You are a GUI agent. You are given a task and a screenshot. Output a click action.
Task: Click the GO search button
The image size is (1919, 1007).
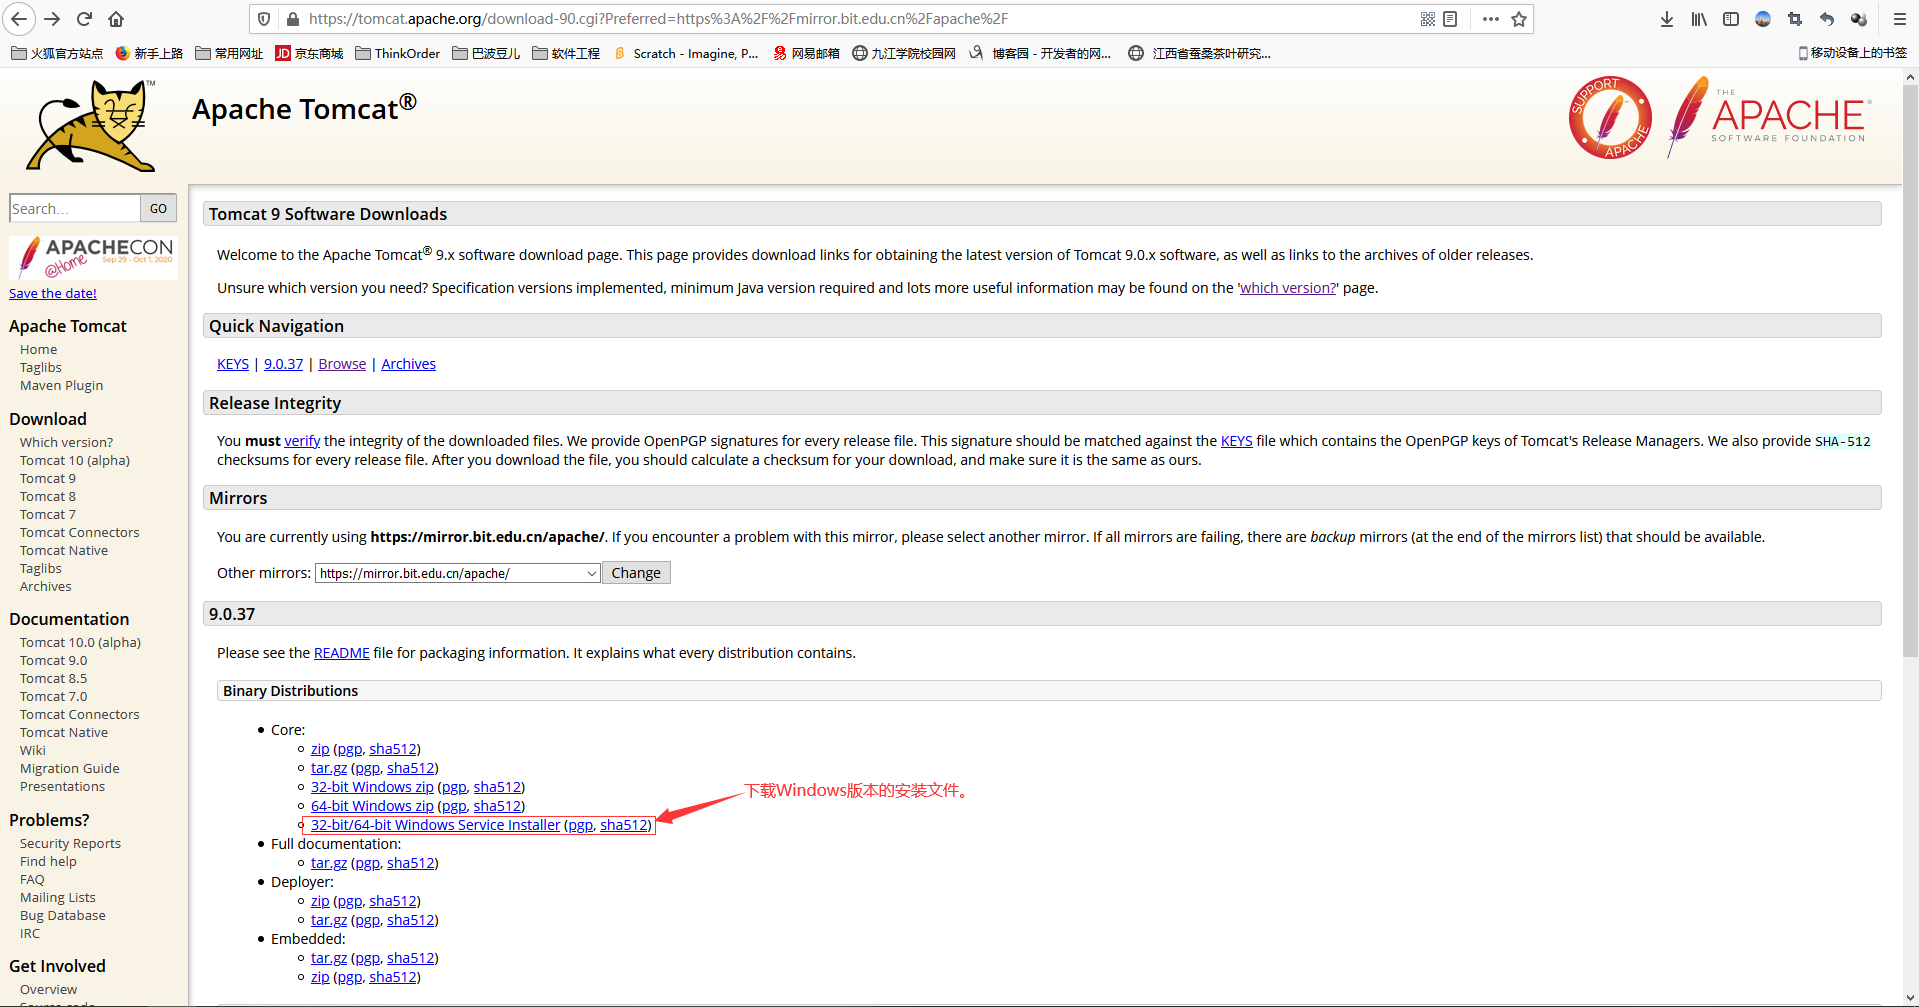(x=158, y=208)
